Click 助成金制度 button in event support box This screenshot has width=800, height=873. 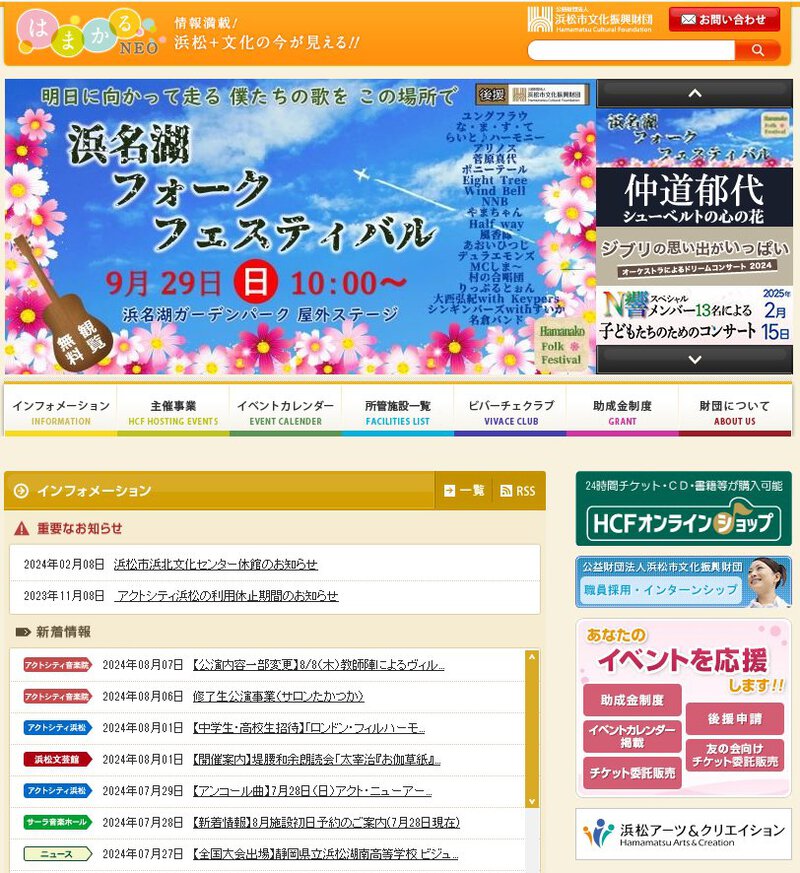click(632, 700)
